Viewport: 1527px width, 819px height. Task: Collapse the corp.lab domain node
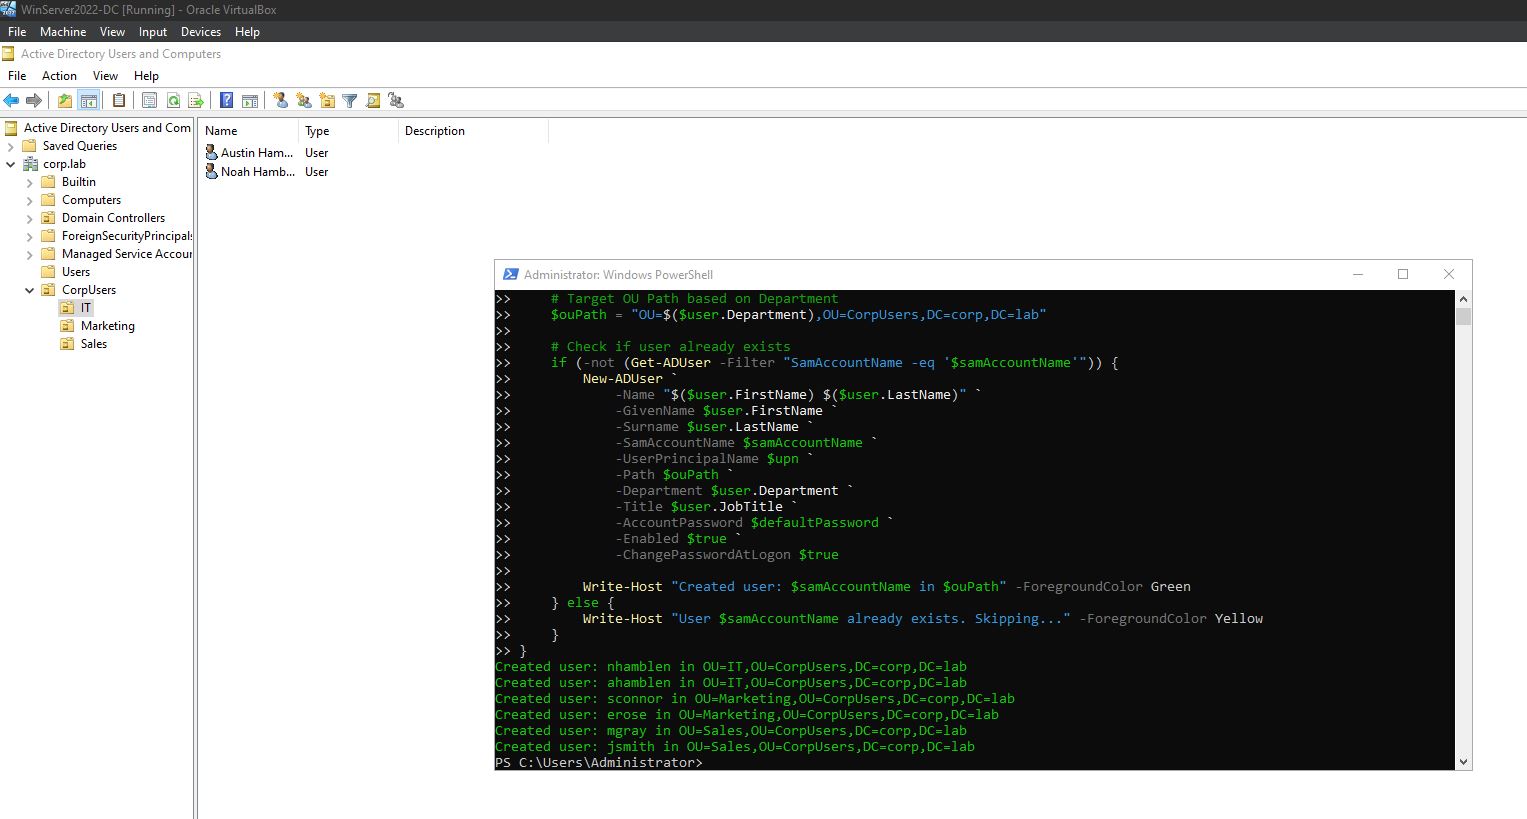click(11, 164)
